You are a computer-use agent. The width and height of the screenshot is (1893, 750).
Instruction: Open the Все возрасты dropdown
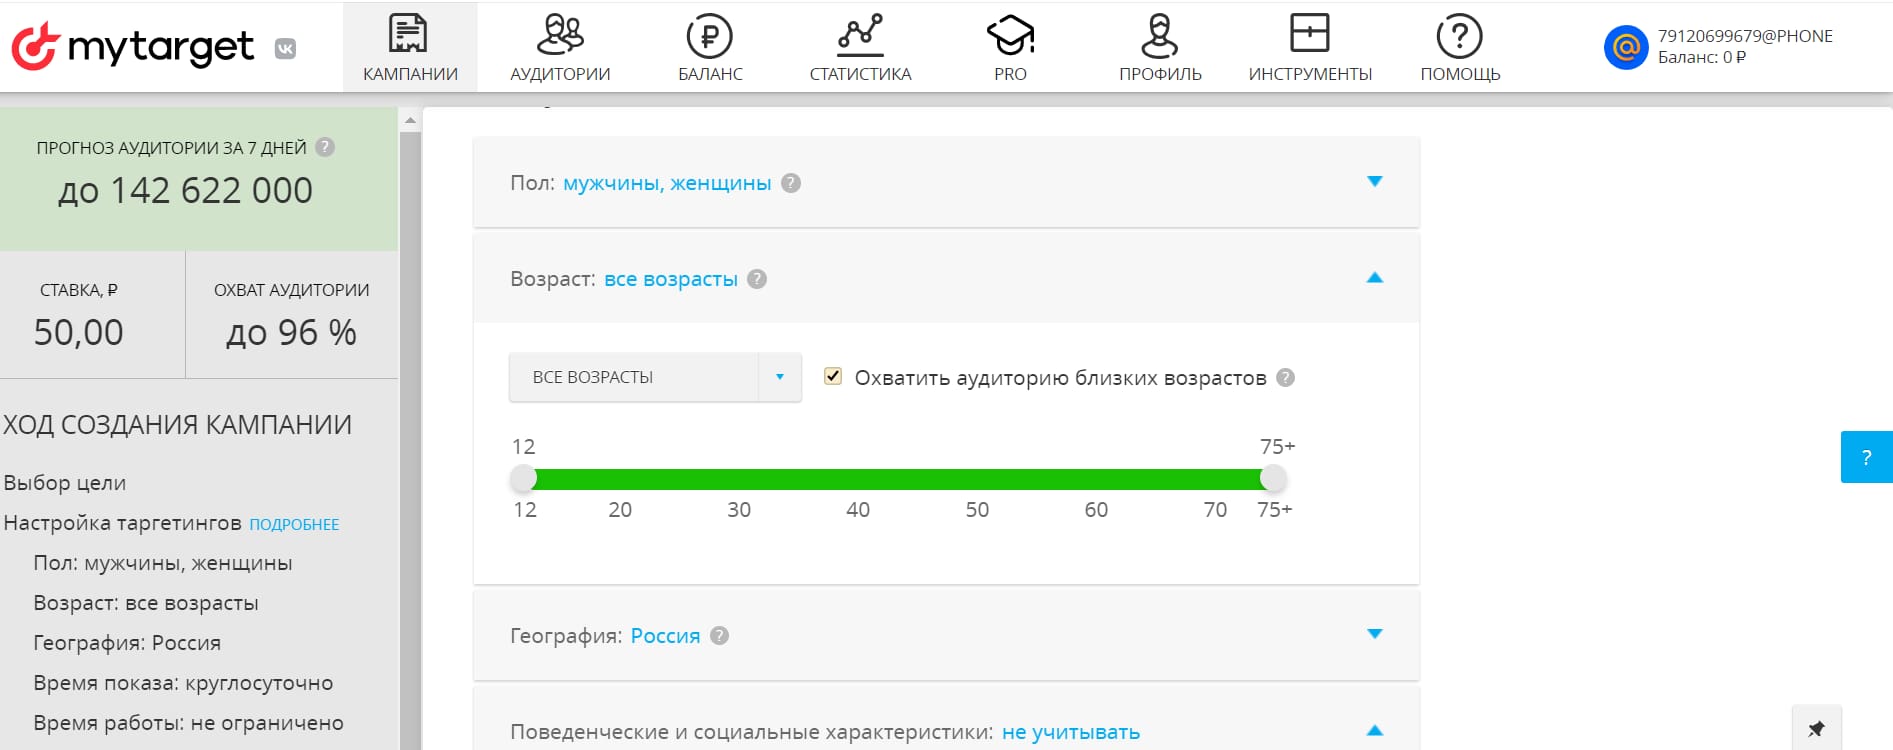point(655,377)
